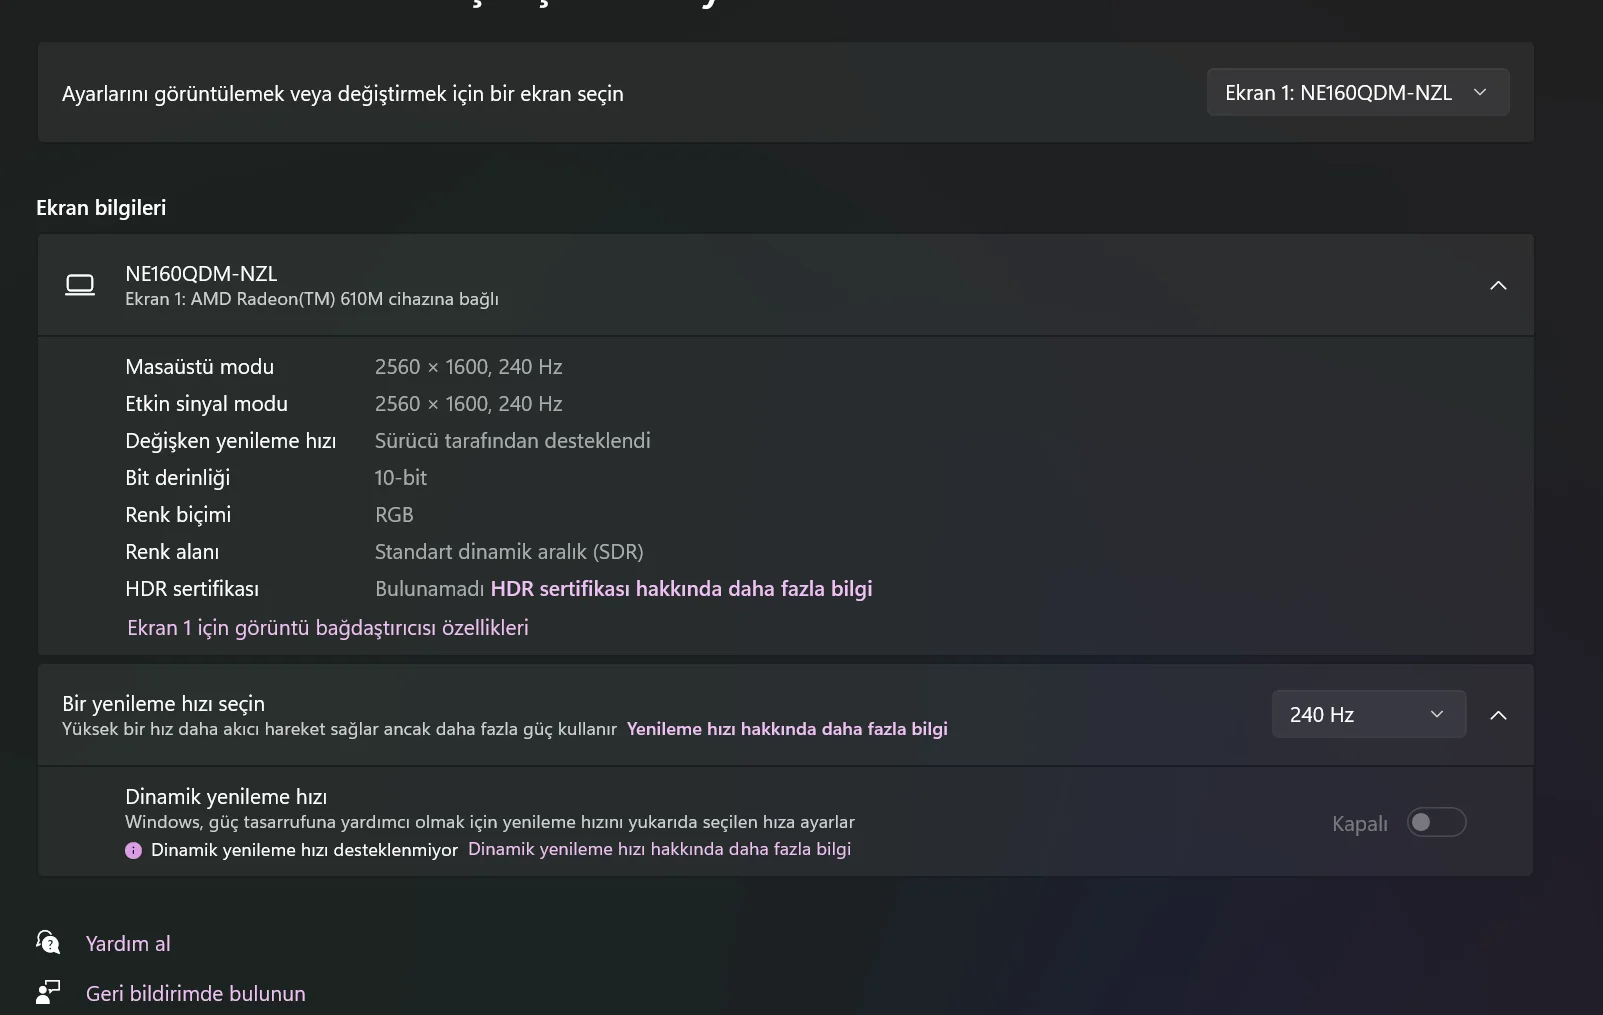
Task: Click the Bir yenileme hızı seçin title
Action: [163, 703]
